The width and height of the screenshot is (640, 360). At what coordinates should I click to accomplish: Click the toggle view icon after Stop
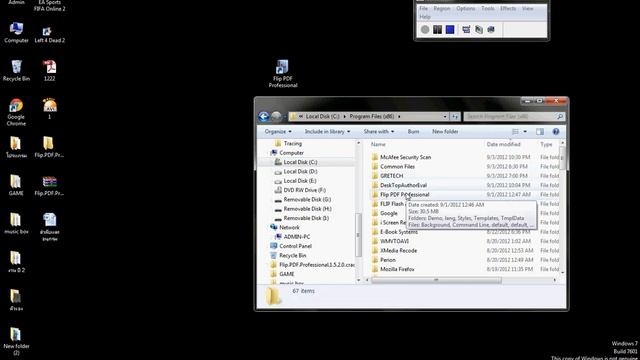pos(466,29)
